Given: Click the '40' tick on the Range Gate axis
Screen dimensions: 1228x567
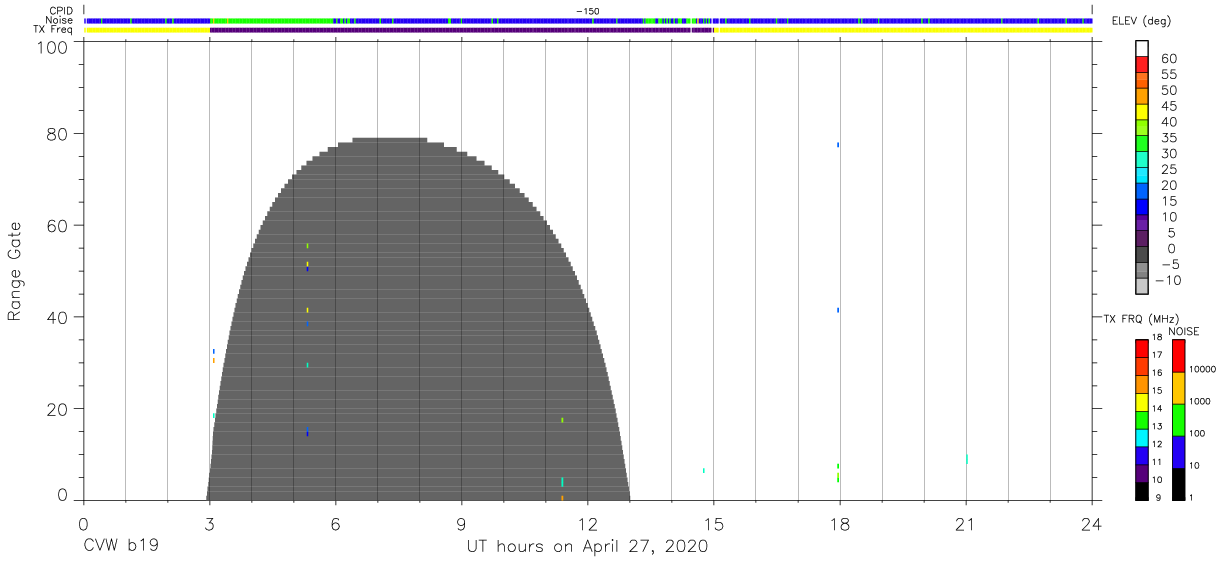Looking at the screenshot, I should [x=58, y=317].
